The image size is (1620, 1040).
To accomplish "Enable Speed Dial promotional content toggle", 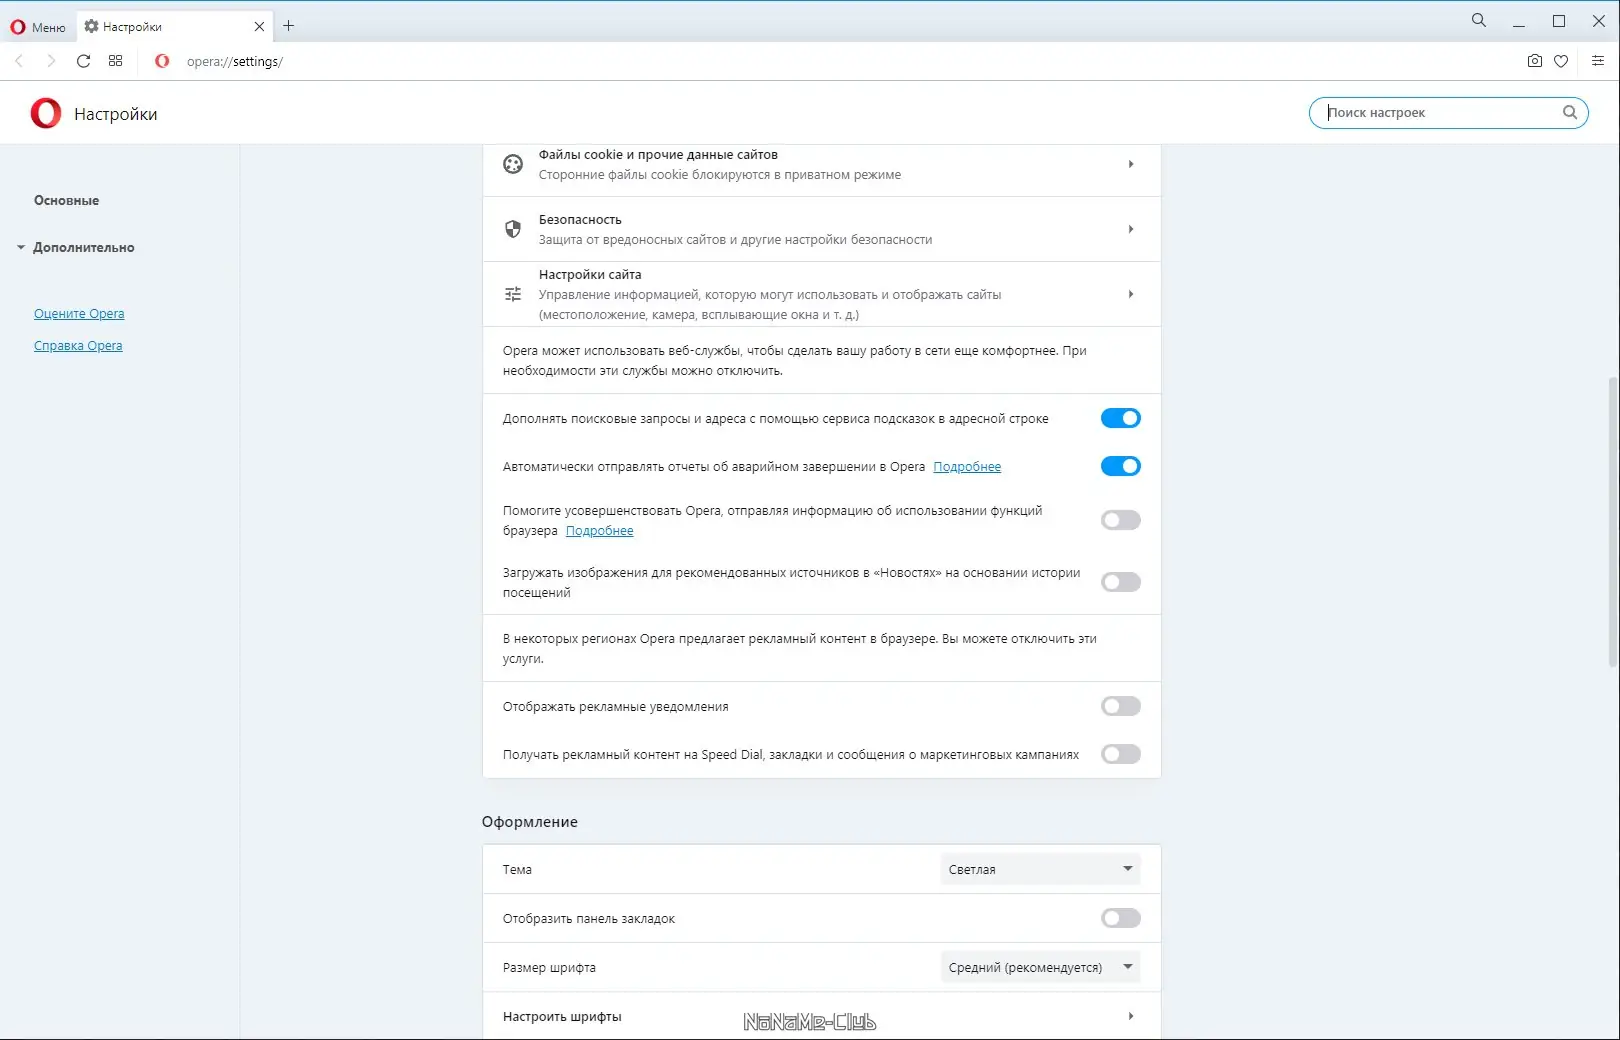I will click(x=1121, y=754).
